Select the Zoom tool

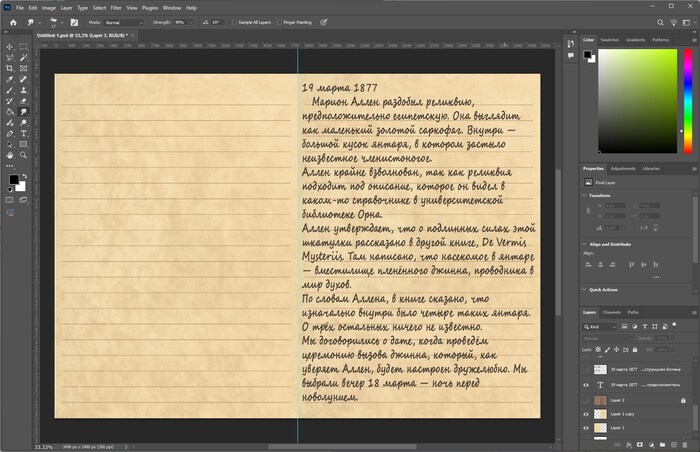click(x=24, y=155)
